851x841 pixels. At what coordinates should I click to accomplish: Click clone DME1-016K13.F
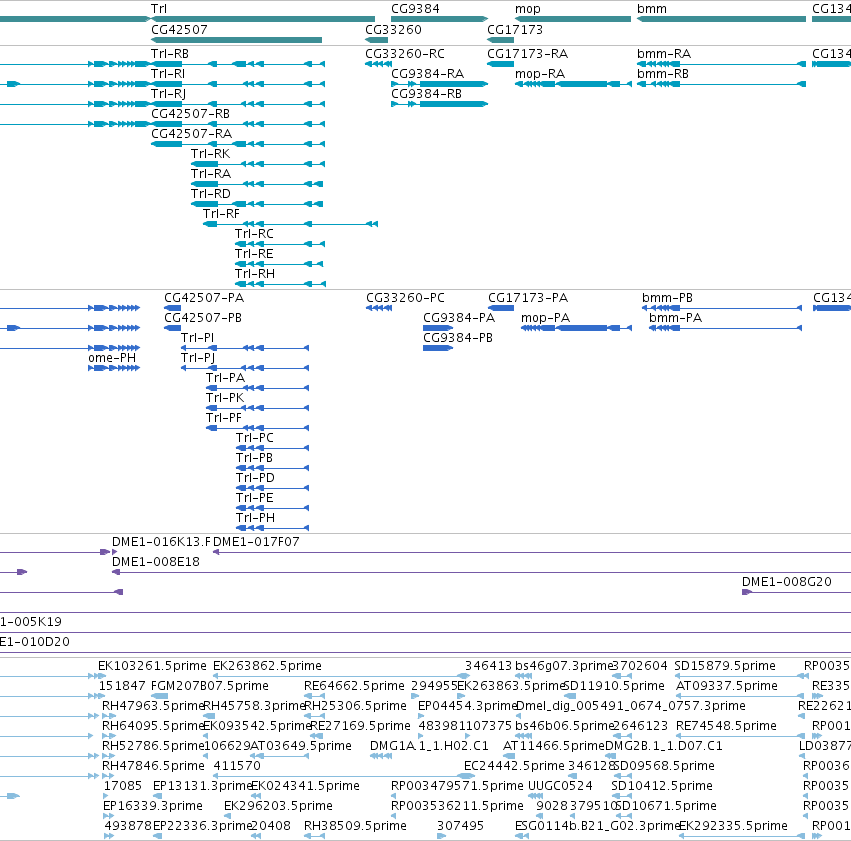click(x=161, y=542)
